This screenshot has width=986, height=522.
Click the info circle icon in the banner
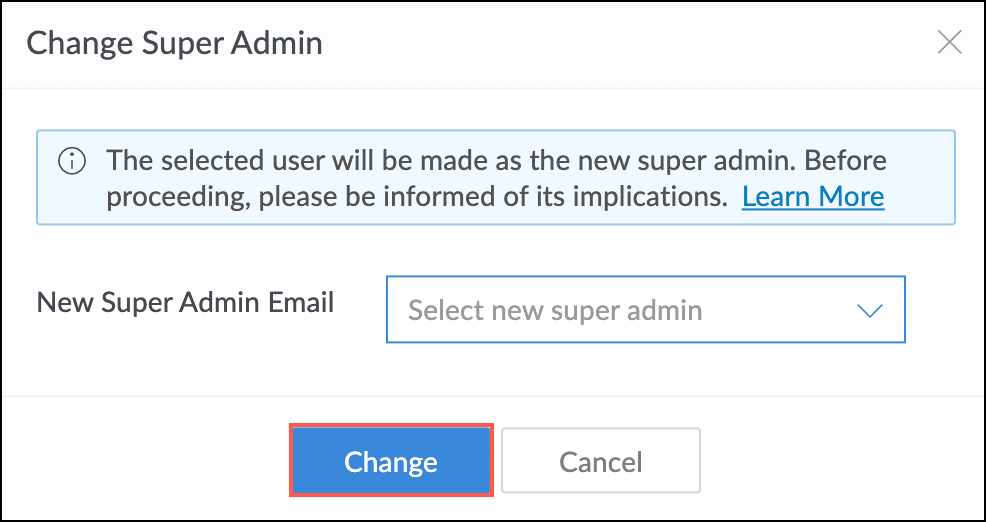[x=71, y=160]
